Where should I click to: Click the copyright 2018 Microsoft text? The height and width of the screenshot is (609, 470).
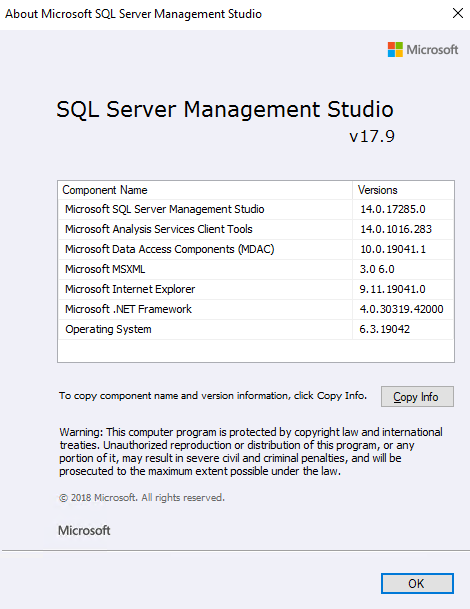point(142,498)
